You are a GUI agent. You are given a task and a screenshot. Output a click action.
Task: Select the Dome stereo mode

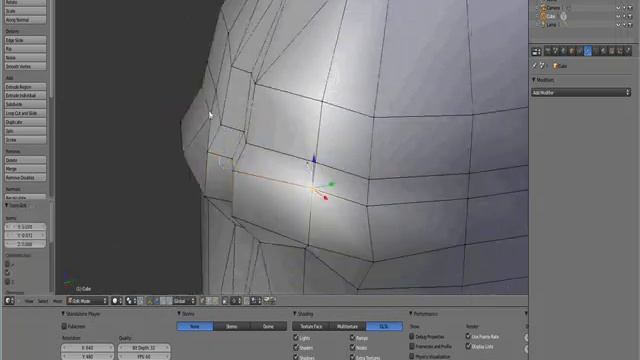pyautogui.click(x=268, y=327)
